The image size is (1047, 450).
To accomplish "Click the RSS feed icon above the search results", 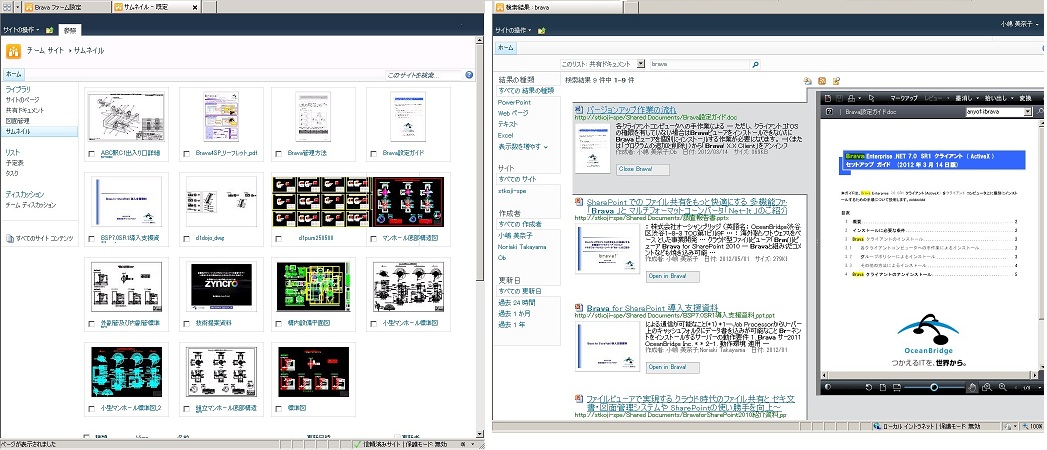I will pyautogui.click(x=822, y=81).
